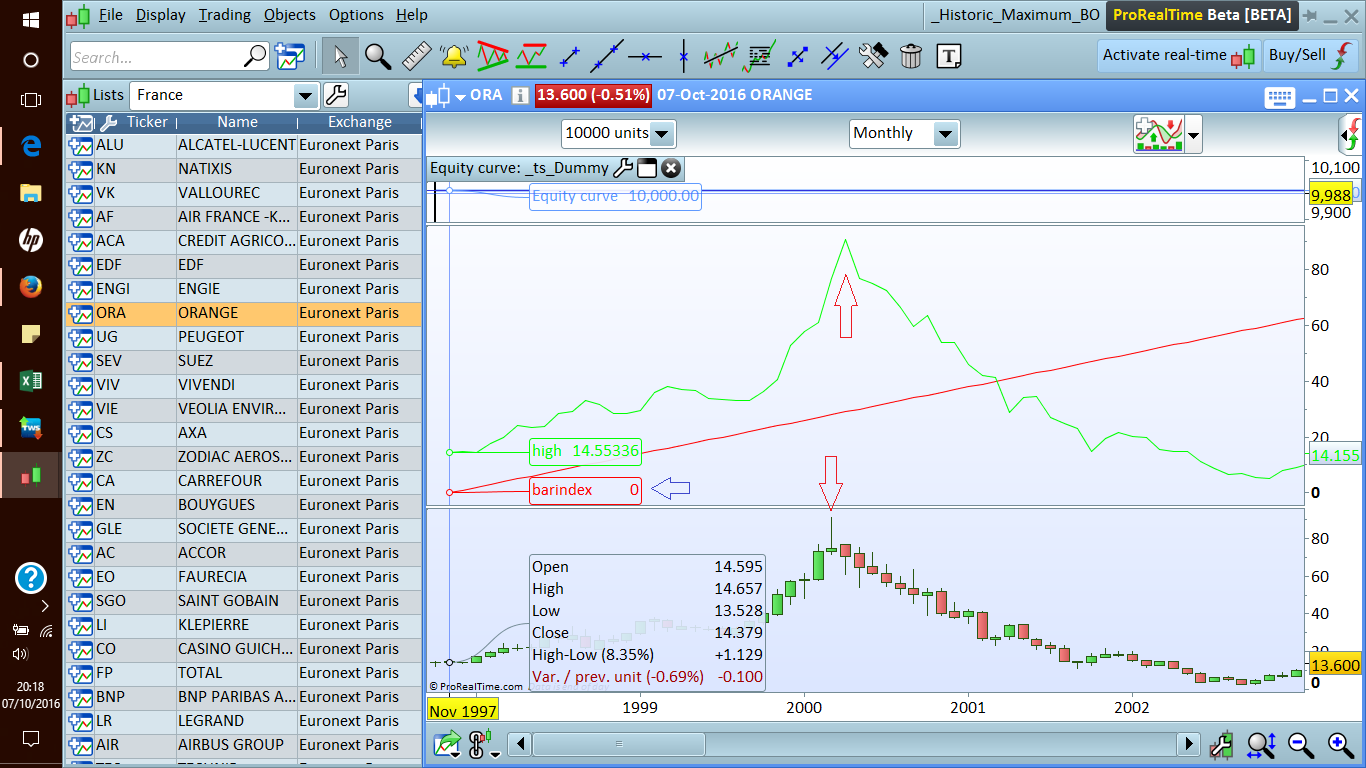This screenshot has width=1366, height=768.
Task: Open the Windows Start menu
Action: tap(31, 19)
